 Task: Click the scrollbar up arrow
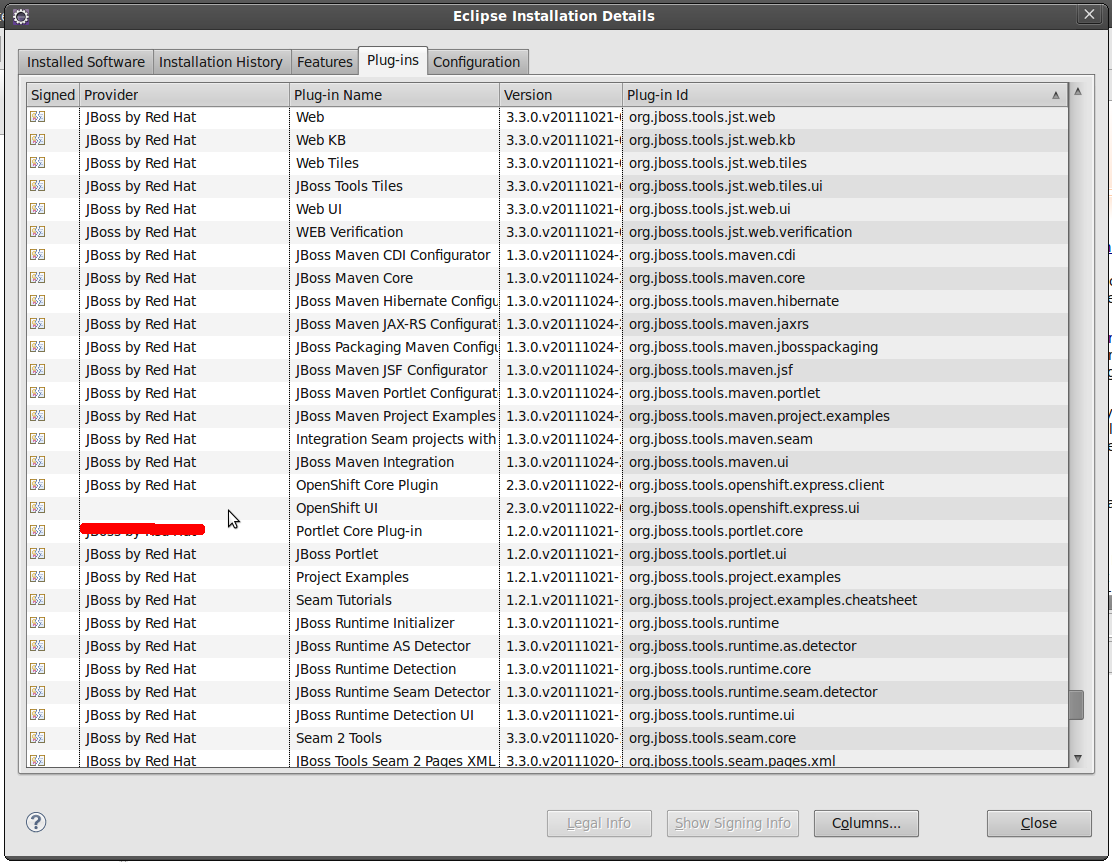point(1077,91)
